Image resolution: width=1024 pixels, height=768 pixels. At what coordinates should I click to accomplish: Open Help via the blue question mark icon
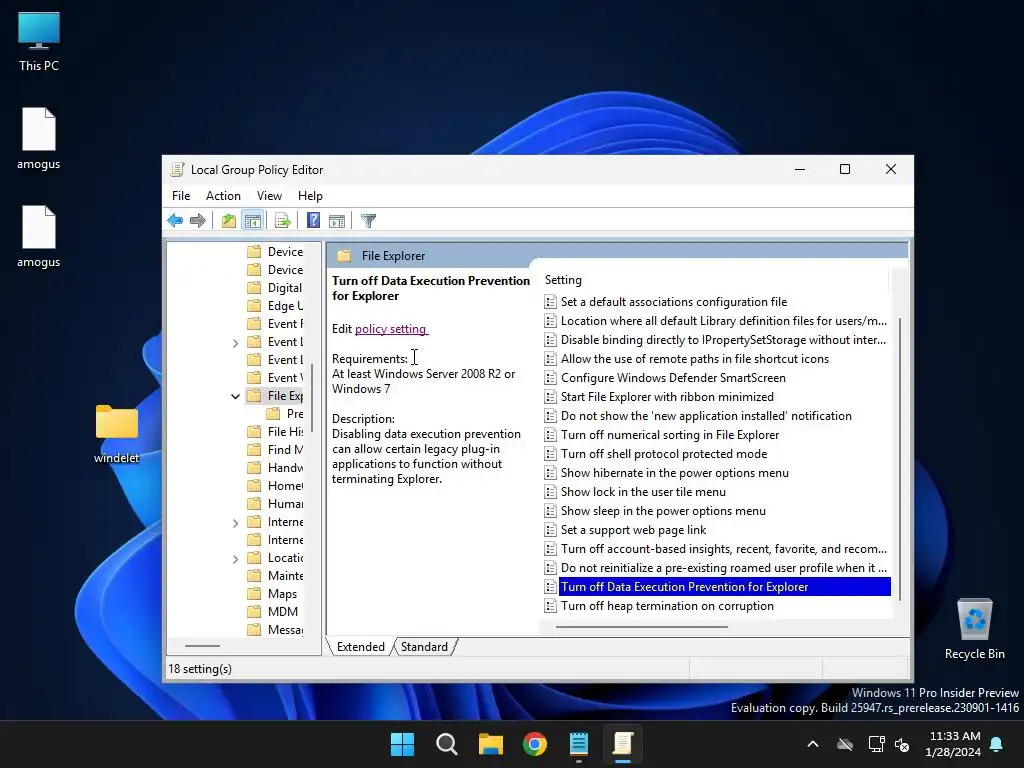pos(313,221)
